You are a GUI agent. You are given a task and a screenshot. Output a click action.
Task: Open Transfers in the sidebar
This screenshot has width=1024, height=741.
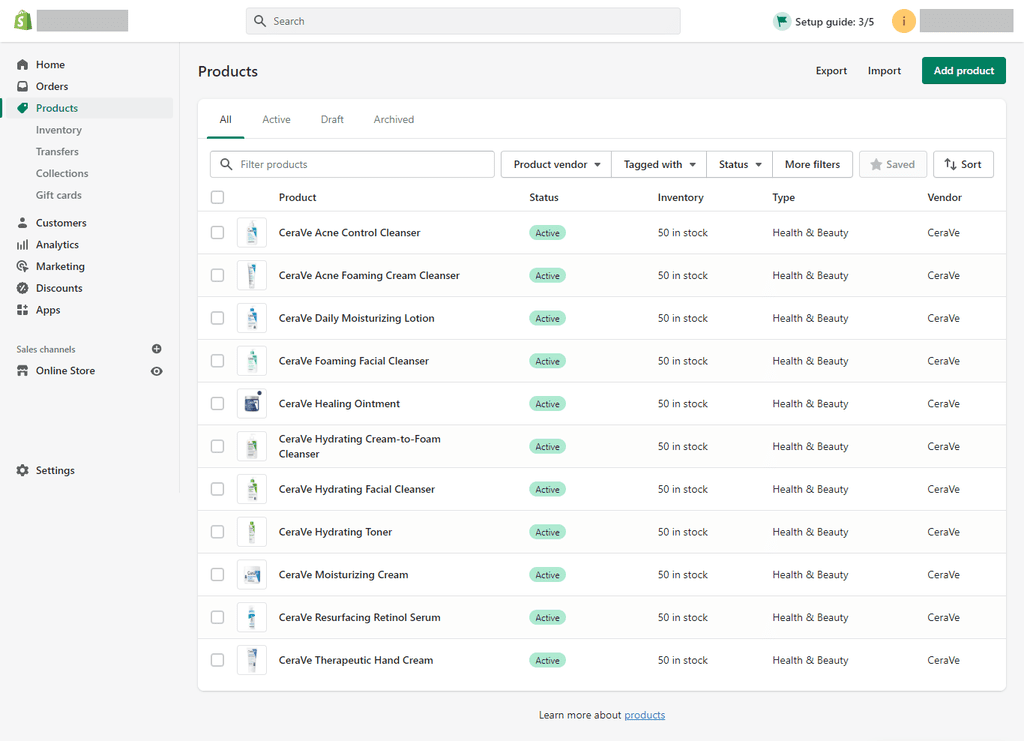pyautogui.click(x=57, y=151)
